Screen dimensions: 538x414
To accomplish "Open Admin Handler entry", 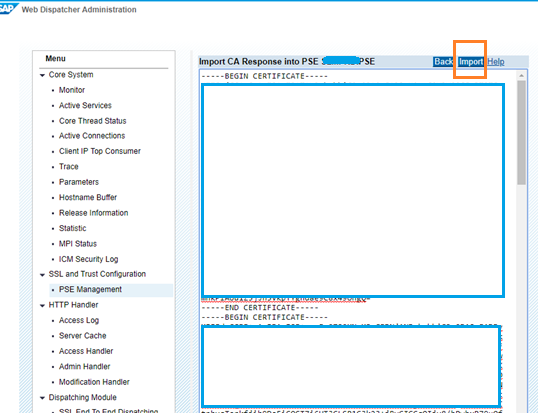I will [84, 367].
